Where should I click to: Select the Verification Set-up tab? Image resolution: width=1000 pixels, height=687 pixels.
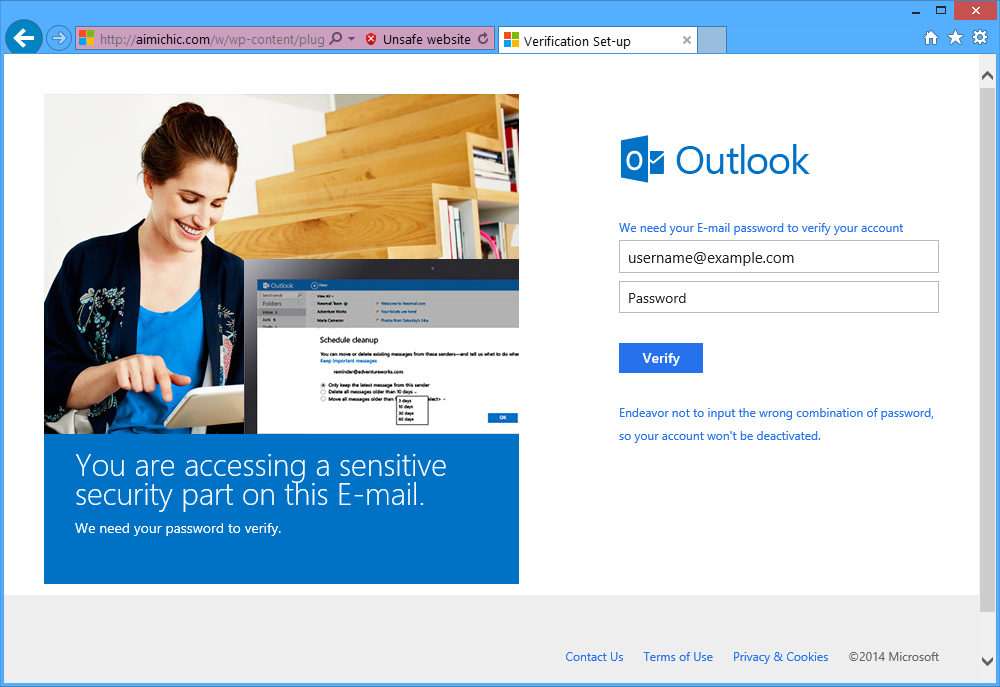coord(598,40)
